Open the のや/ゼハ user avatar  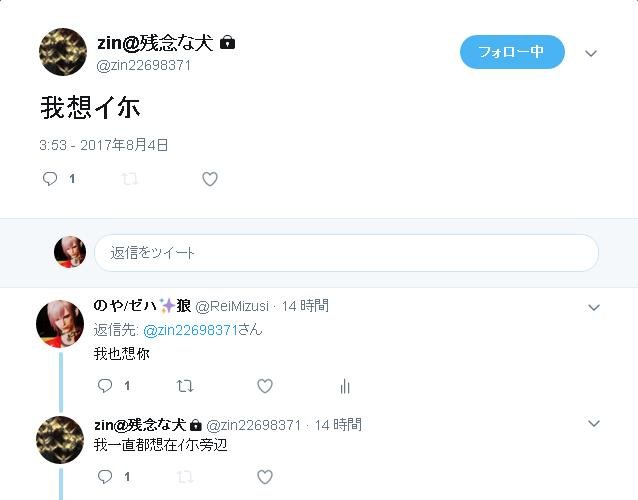point(60,324)
